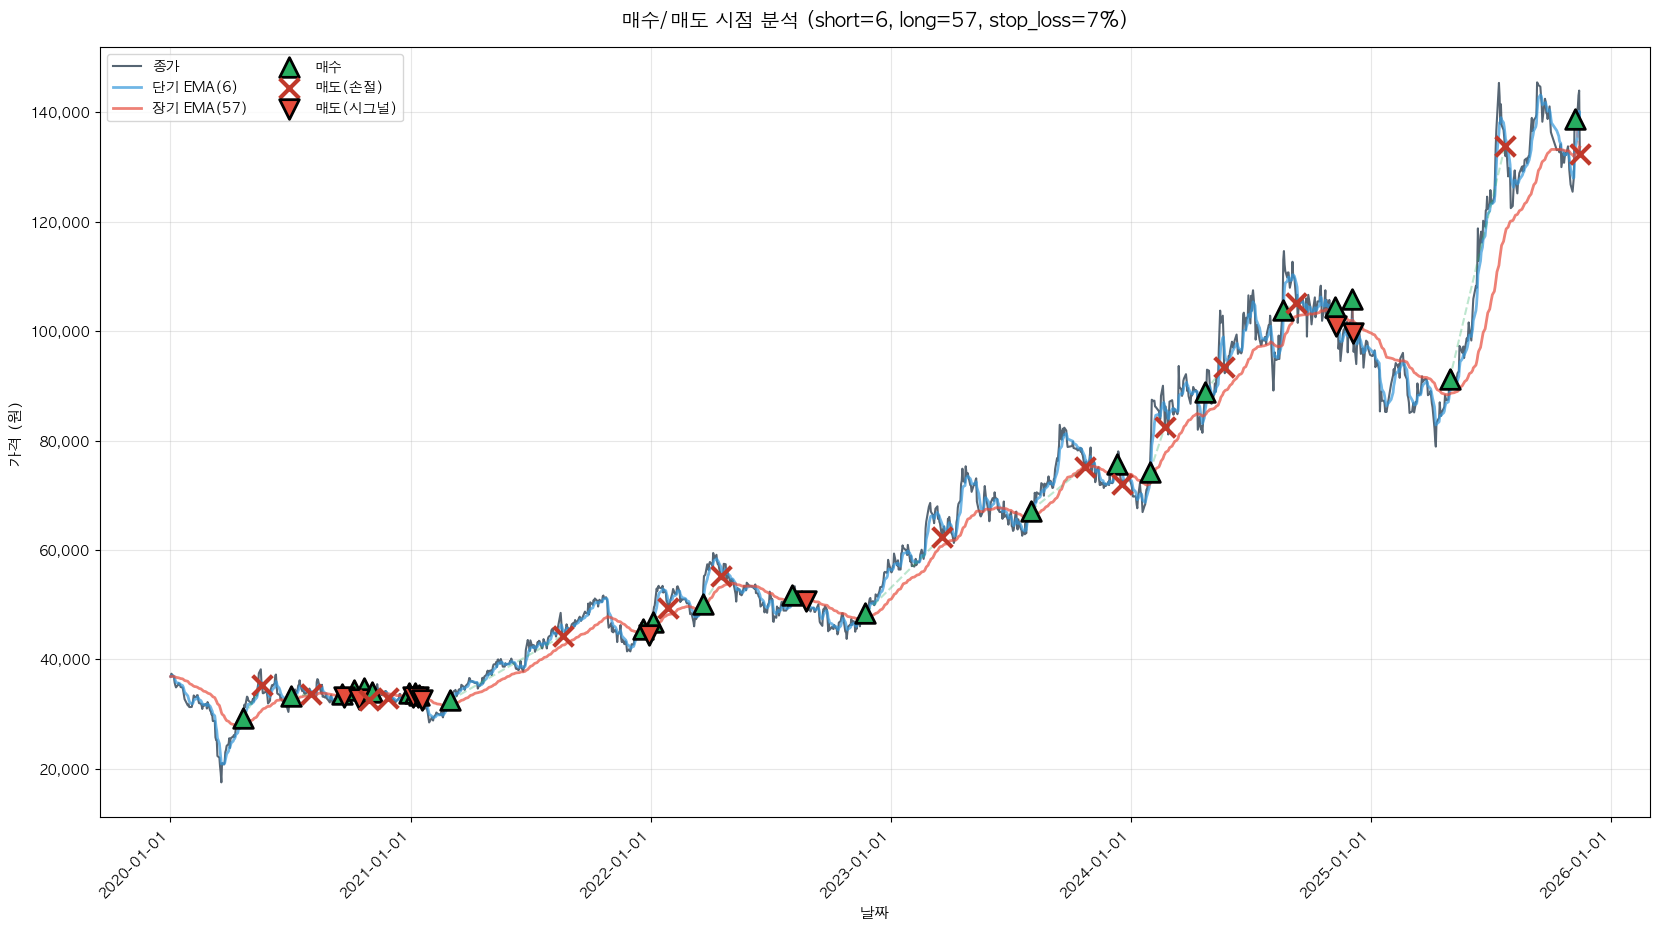1660x930 pixels.
Task: Click the 가격 (원) y-axis title
Action: pos(14,434)
